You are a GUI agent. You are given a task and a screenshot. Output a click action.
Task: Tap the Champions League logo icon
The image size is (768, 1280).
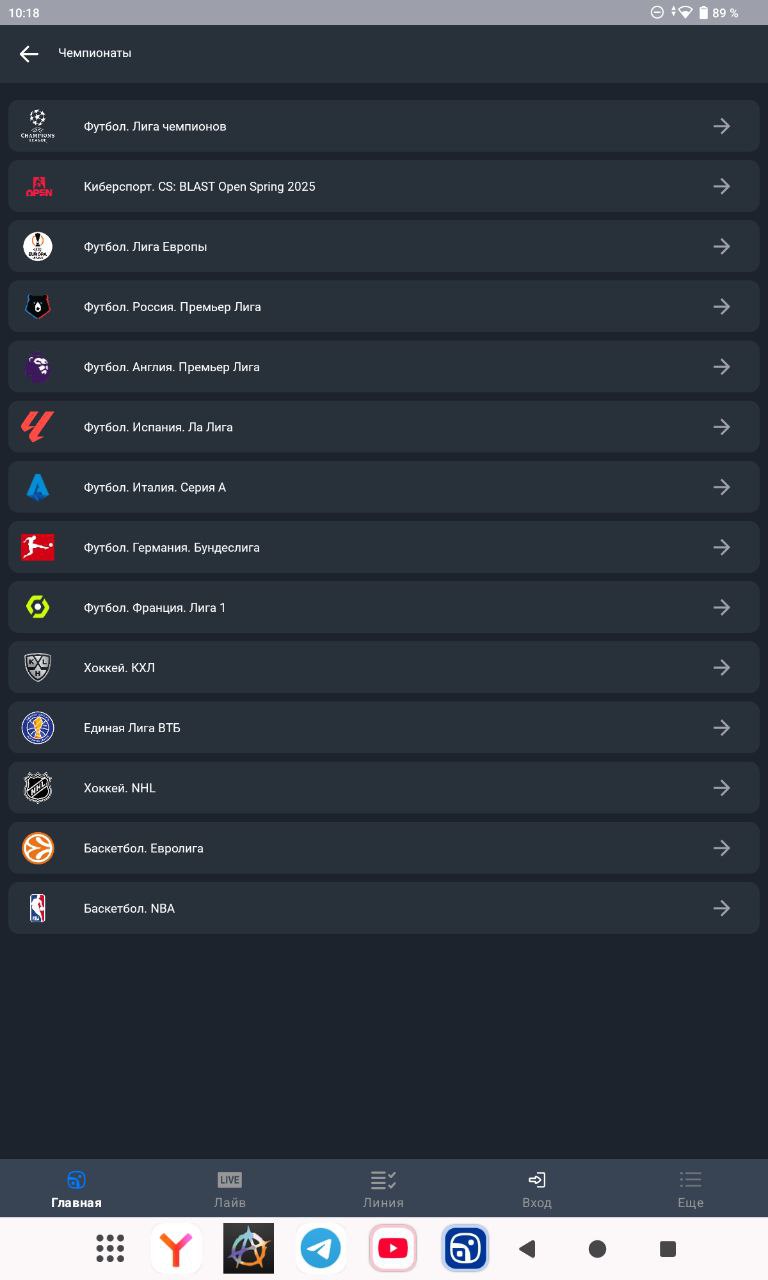pos(38,126)
